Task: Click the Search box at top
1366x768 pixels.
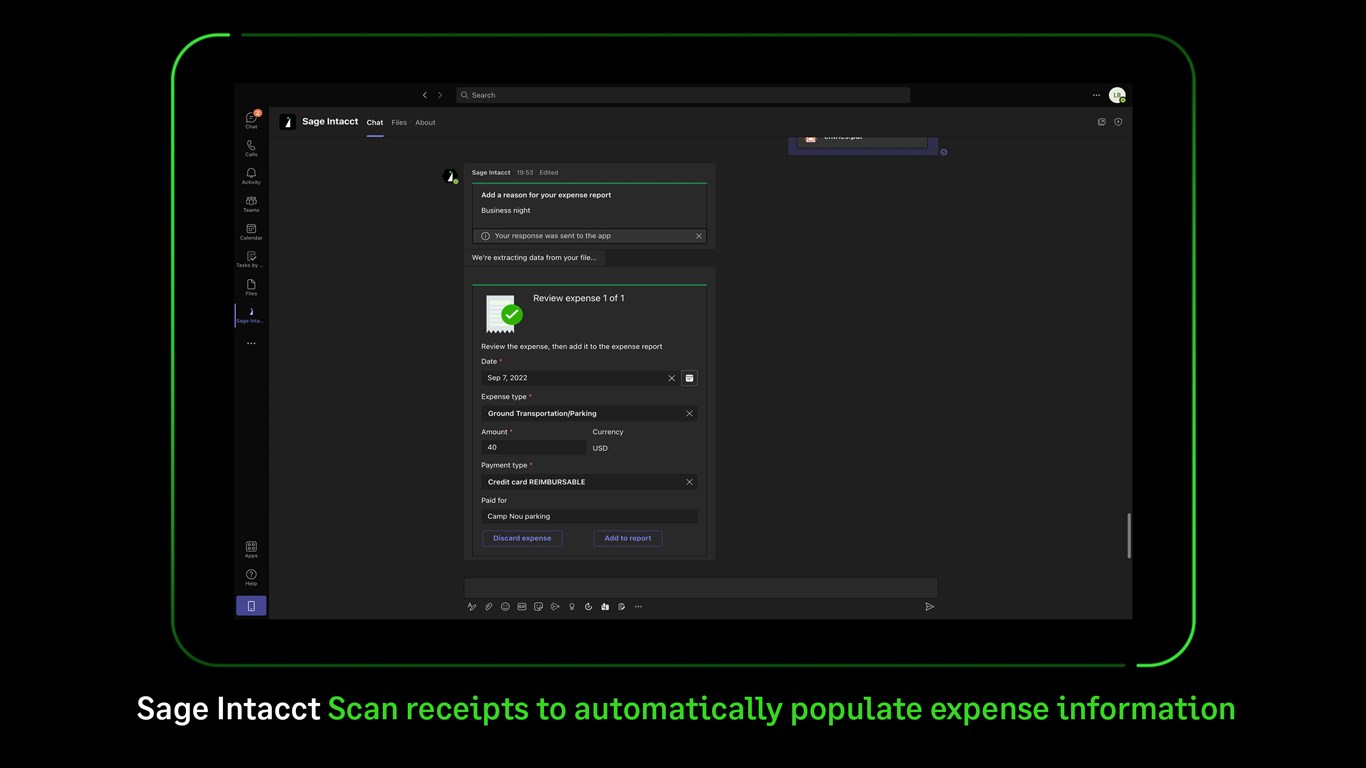Action: click(683, 95)
